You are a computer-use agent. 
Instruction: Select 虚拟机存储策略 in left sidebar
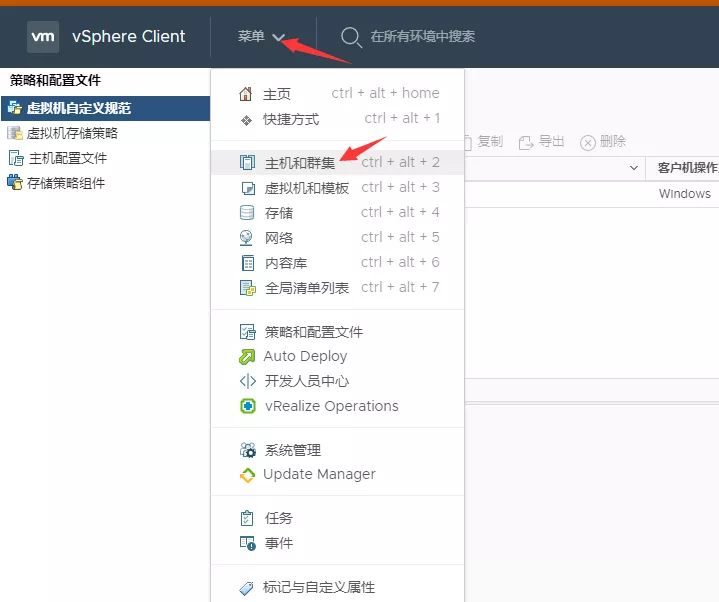click(72, 133)
